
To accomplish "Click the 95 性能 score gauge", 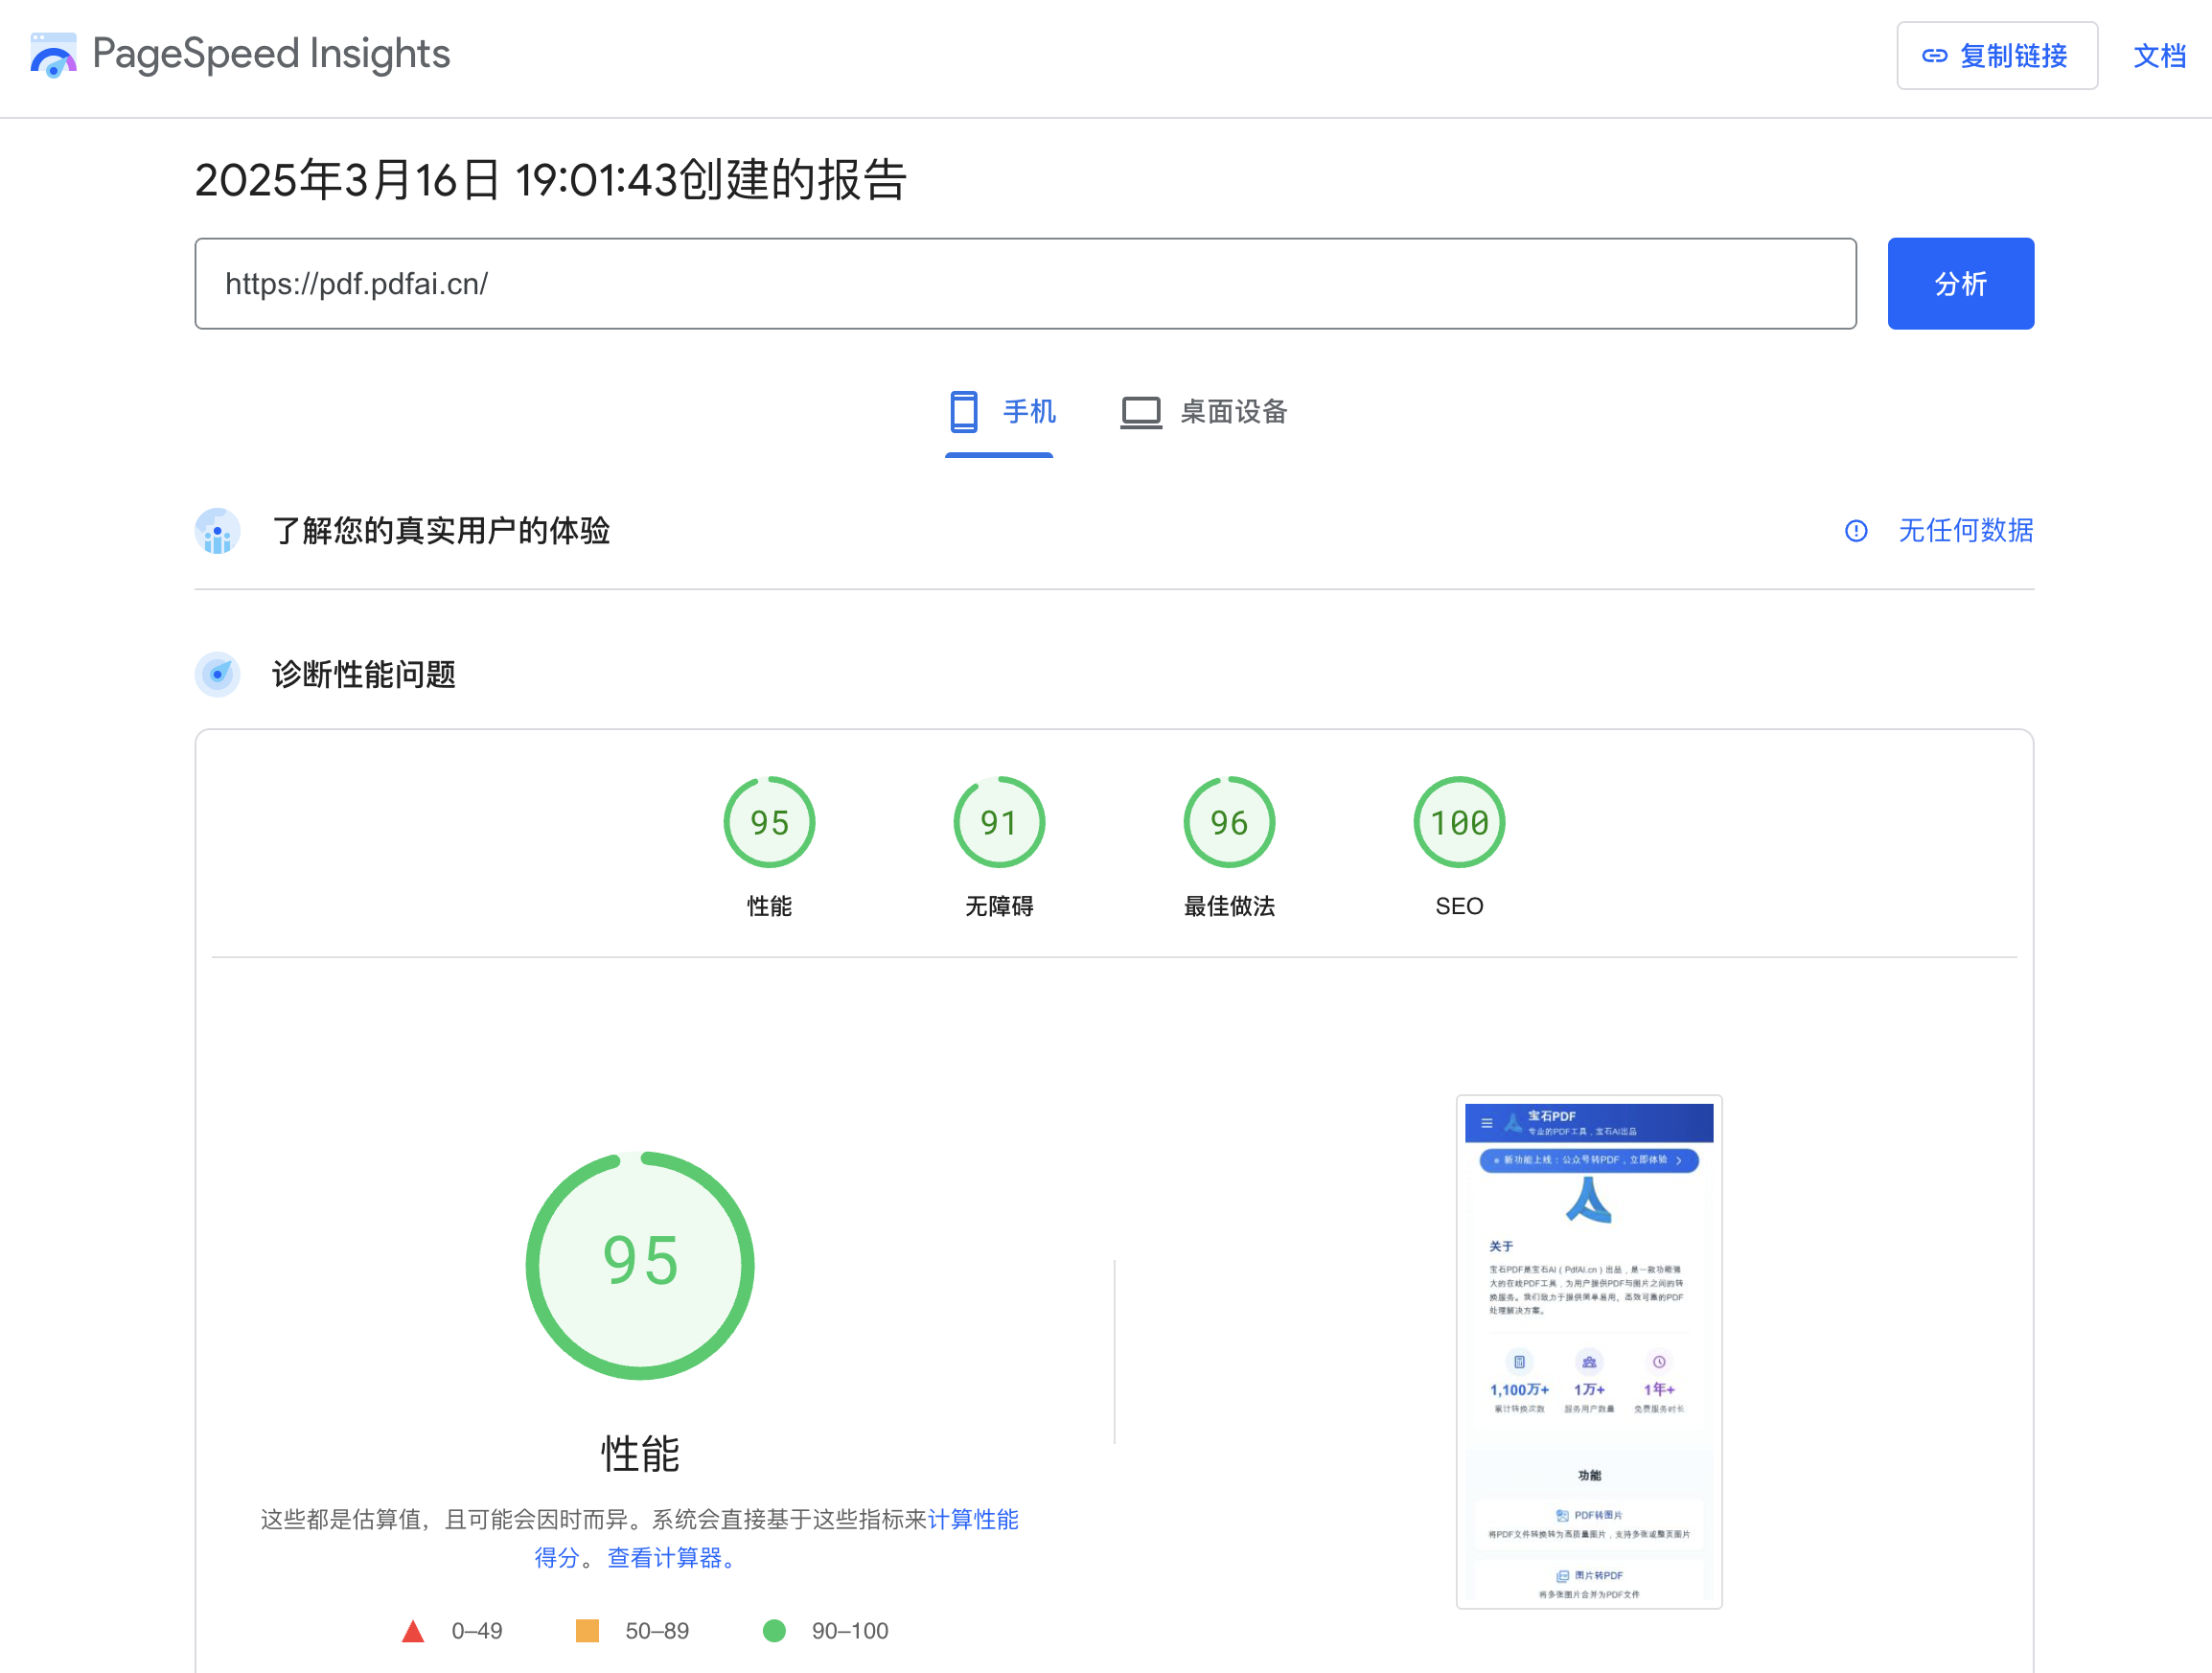I will (768, 822).
